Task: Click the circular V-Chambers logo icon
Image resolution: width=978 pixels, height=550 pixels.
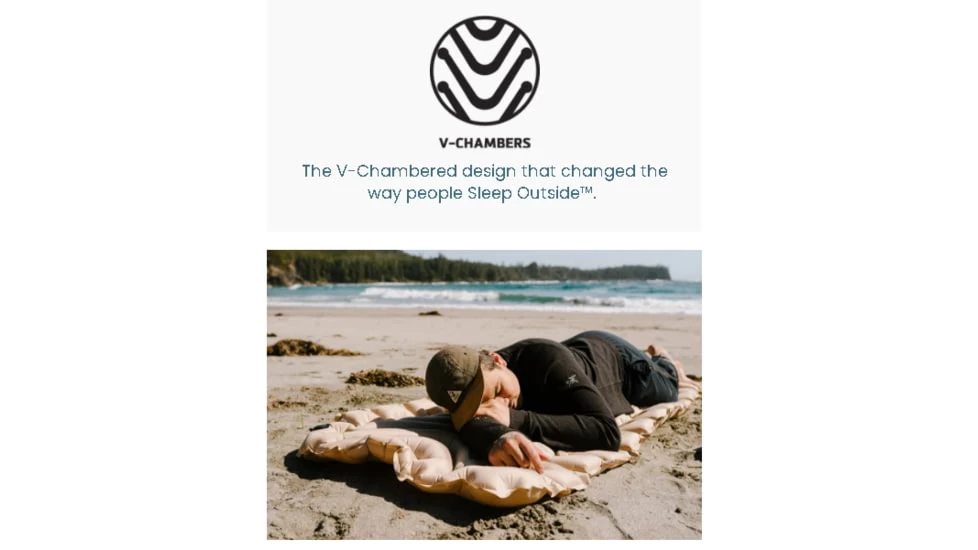Action: tap(485, 70)
